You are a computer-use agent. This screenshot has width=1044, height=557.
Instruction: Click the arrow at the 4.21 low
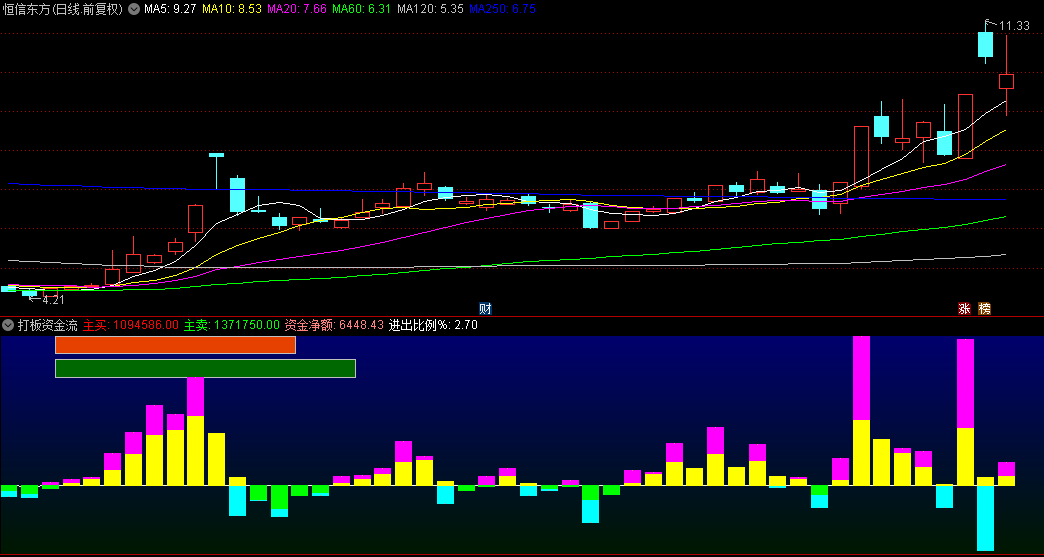coord(34,299)
